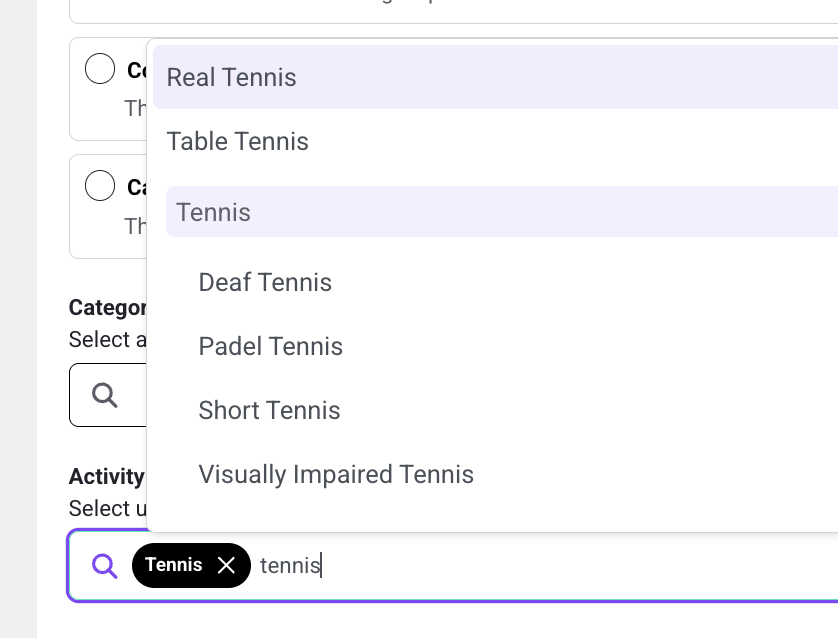Click the bold 'Co' title in first card

tap(136, 71)
